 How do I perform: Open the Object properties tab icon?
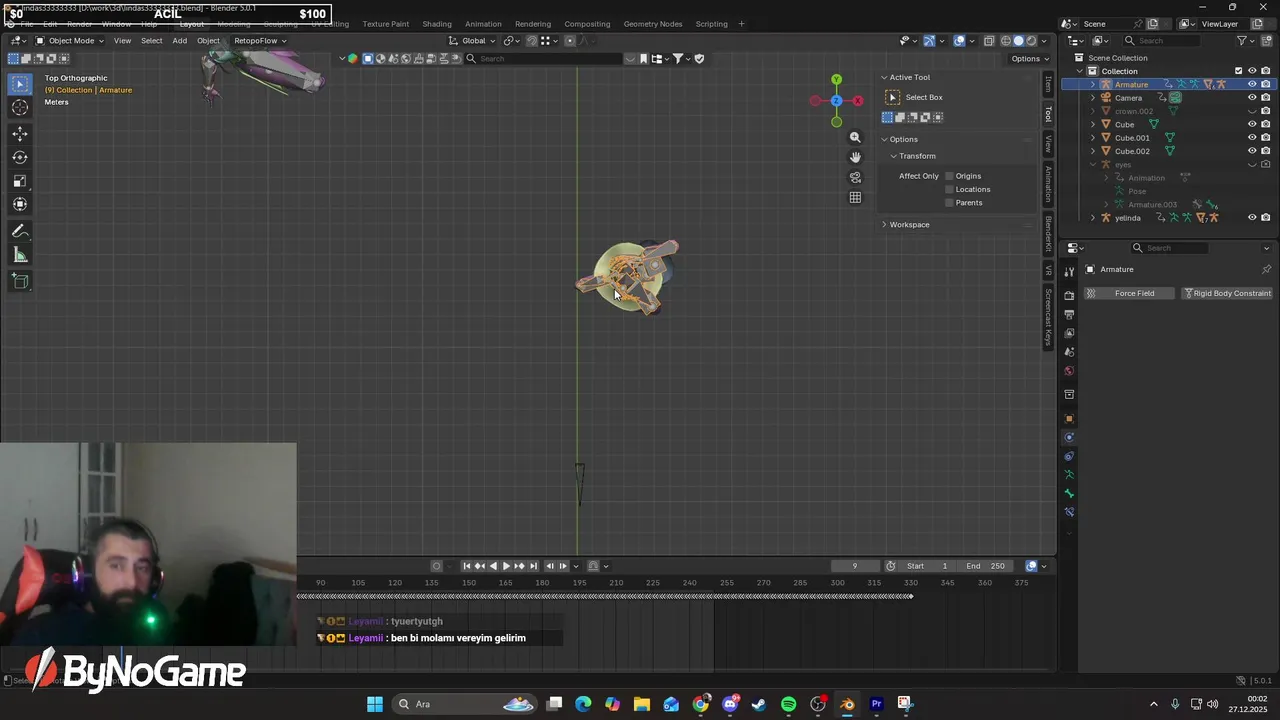coord(1069,418)
